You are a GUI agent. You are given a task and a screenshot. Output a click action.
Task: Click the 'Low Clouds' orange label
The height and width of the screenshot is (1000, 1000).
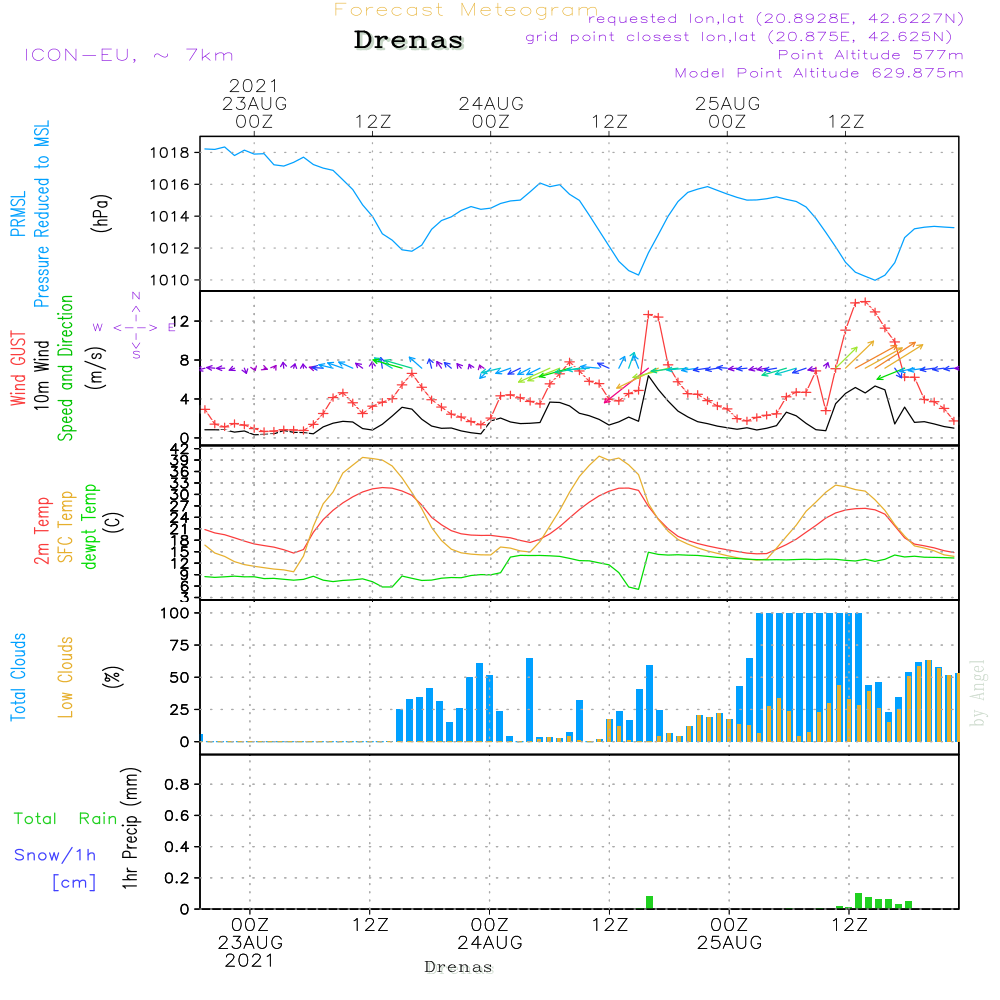66,677
